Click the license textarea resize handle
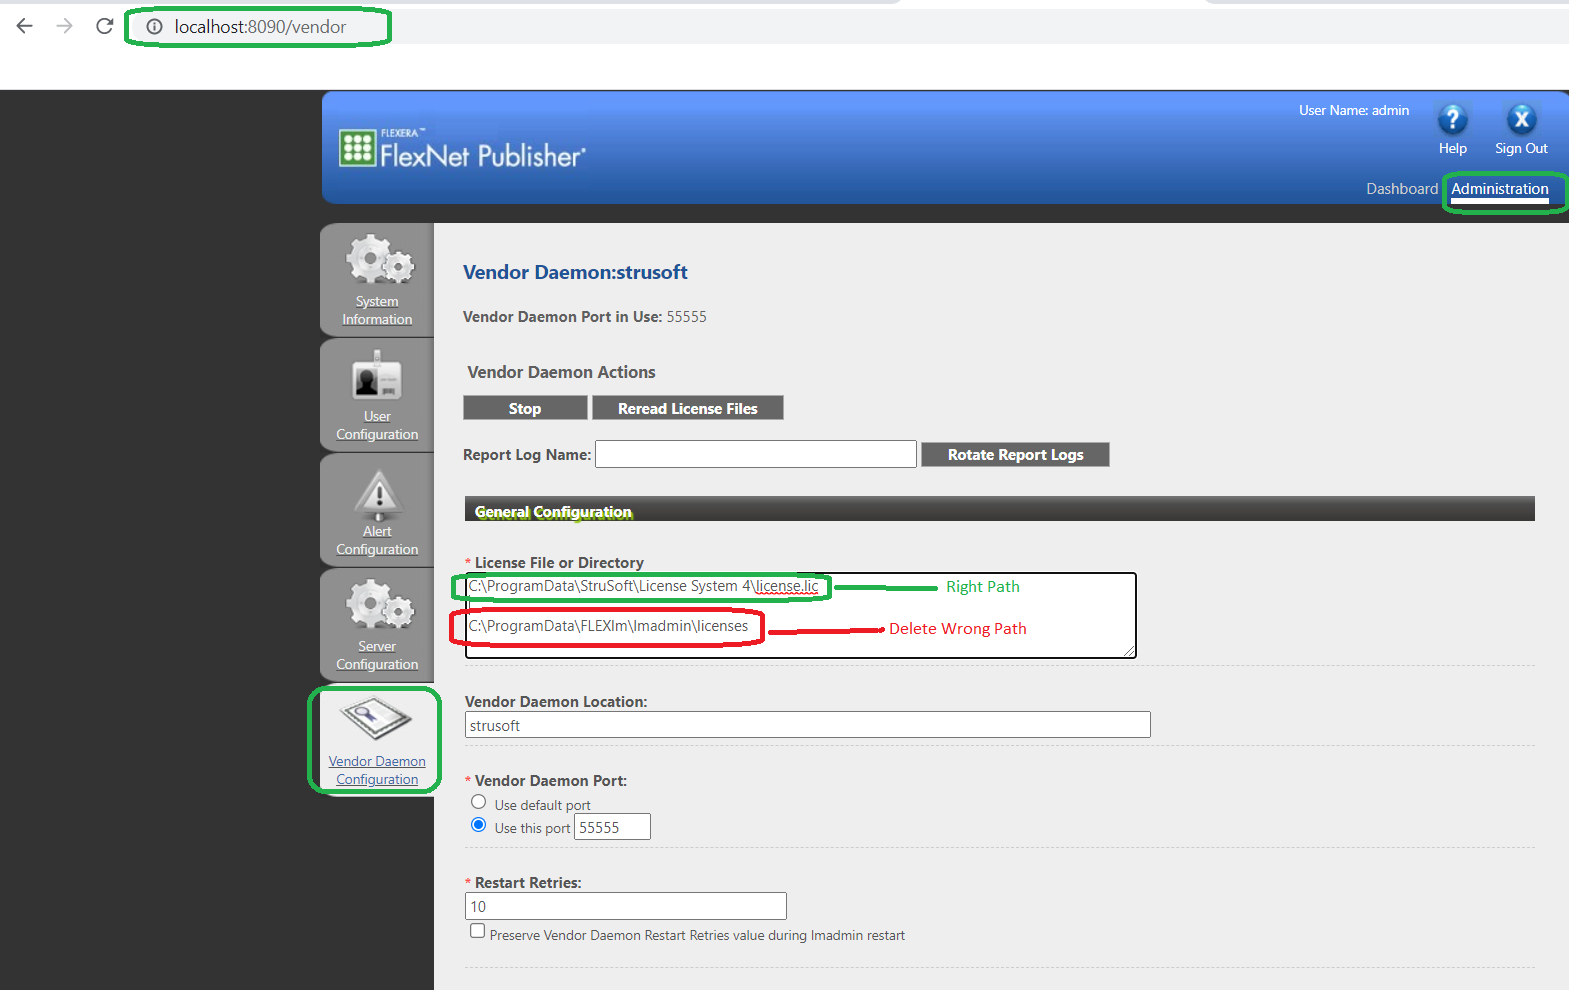Image resolution: width=1569 pixels, height=990 pixels. click(x=1129, y=650)
